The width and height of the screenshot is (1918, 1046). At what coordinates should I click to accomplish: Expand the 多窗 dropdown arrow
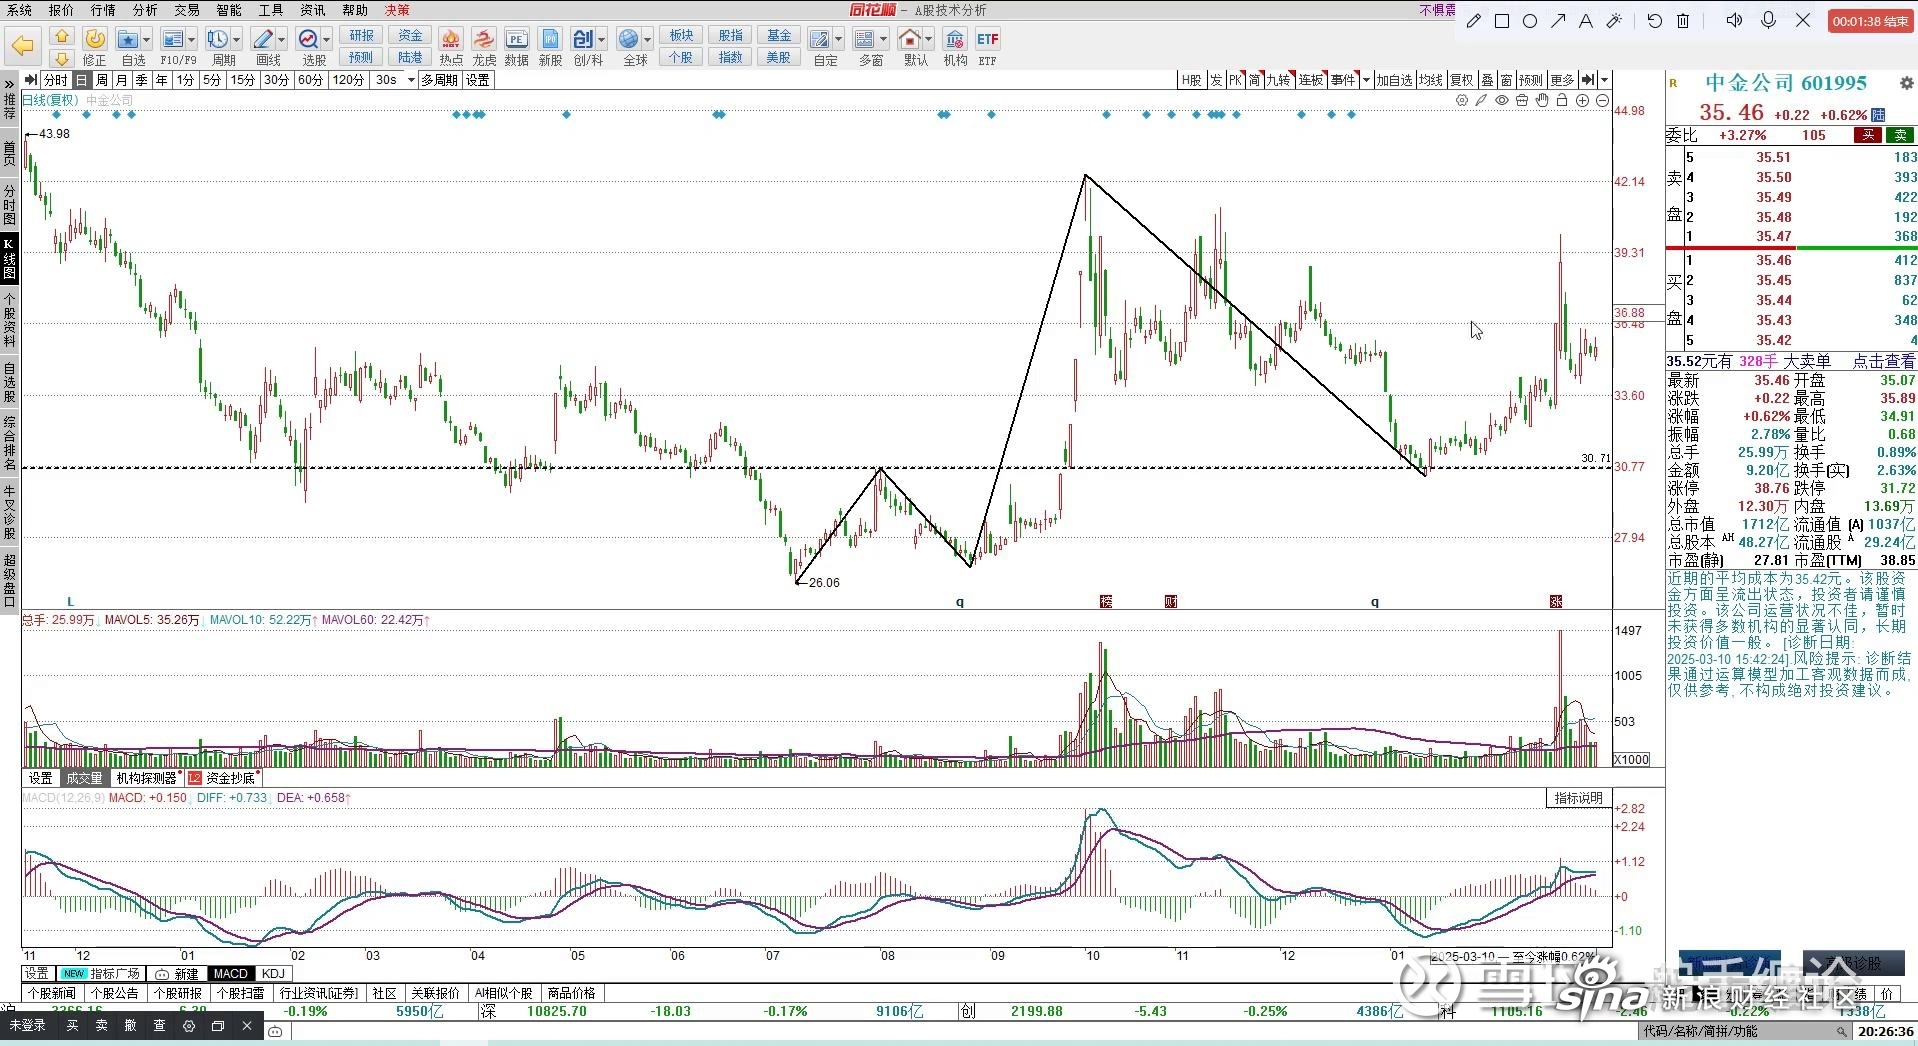(x=884, y=39)
